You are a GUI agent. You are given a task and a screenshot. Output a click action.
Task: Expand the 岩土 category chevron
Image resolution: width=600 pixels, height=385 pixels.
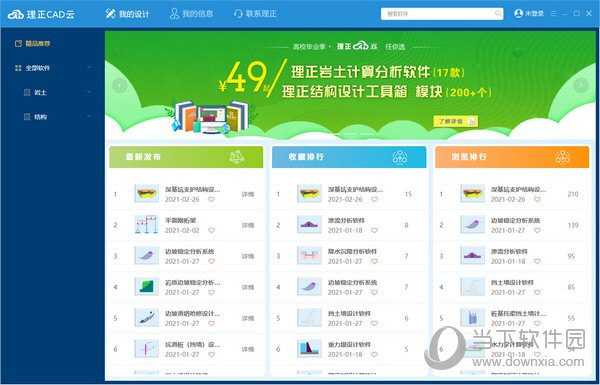coord(89,92)
